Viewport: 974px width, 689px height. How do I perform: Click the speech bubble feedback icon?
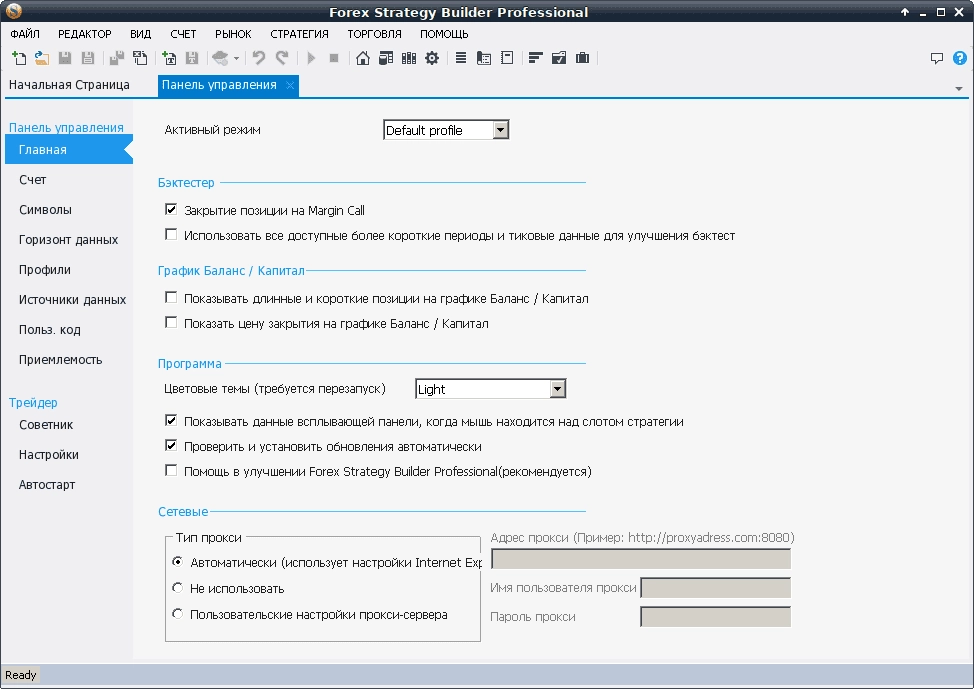coord(937,58)
